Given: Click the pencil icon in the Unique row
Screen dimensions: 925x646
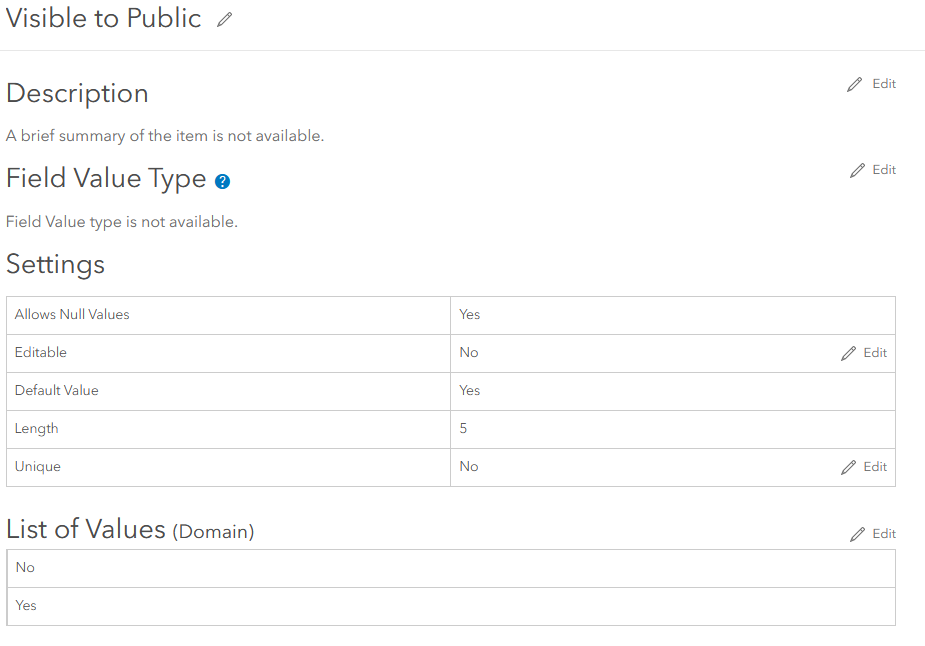Looking at the screenshot, I should point(848,467).
